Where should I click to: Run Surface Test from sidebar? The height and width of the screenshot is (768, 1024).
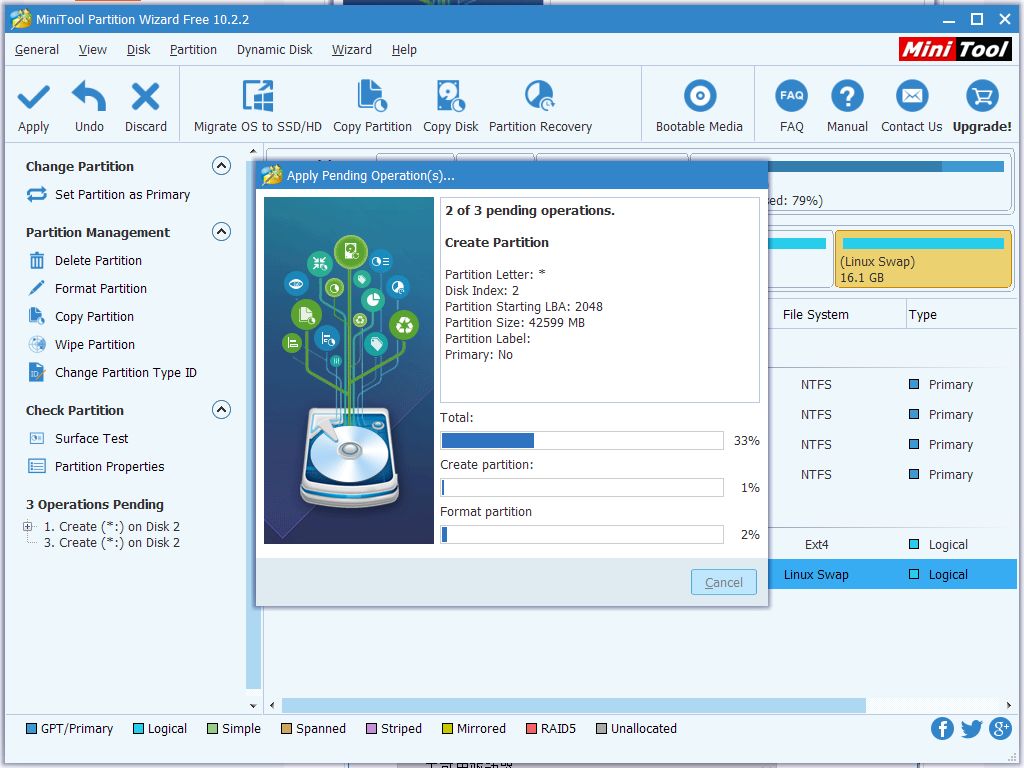pyautogui.click(x=91, y=439)
